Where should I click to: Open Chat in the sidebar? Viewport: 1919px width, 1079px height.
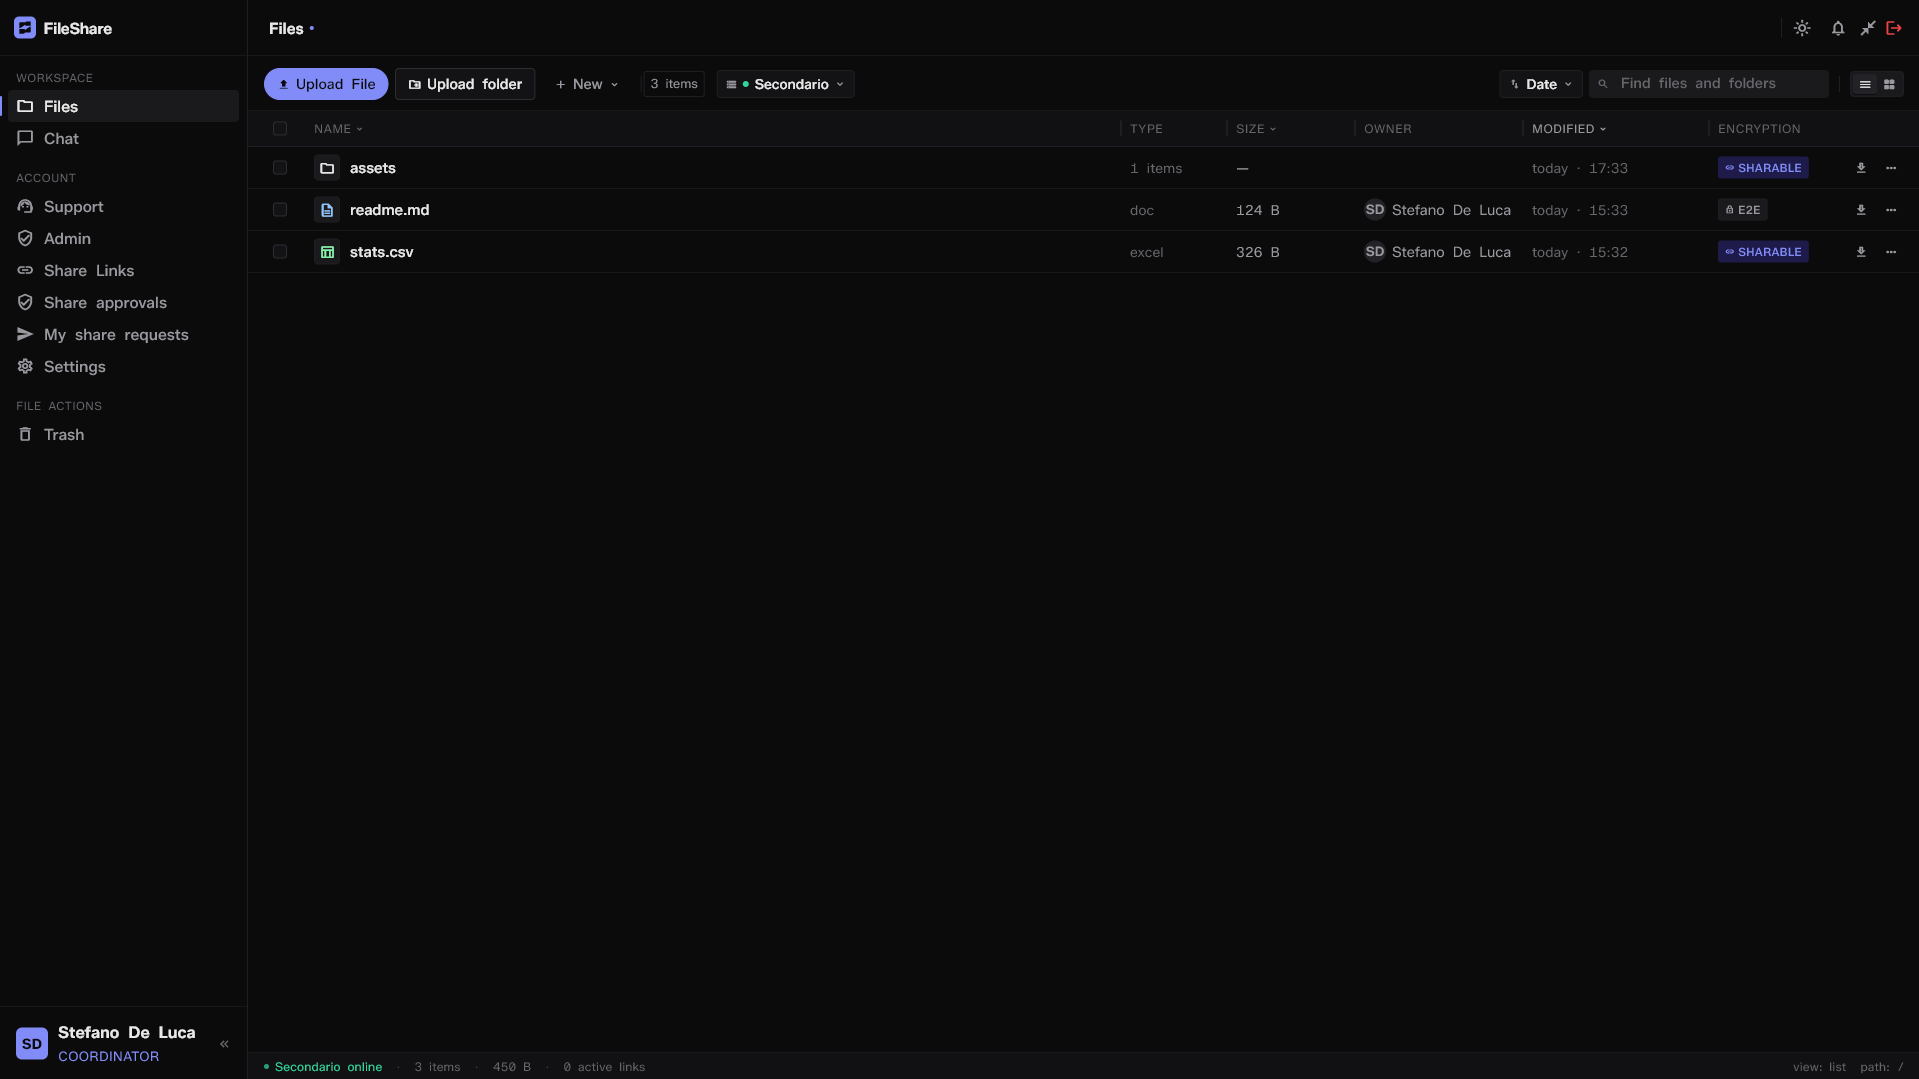123,138
